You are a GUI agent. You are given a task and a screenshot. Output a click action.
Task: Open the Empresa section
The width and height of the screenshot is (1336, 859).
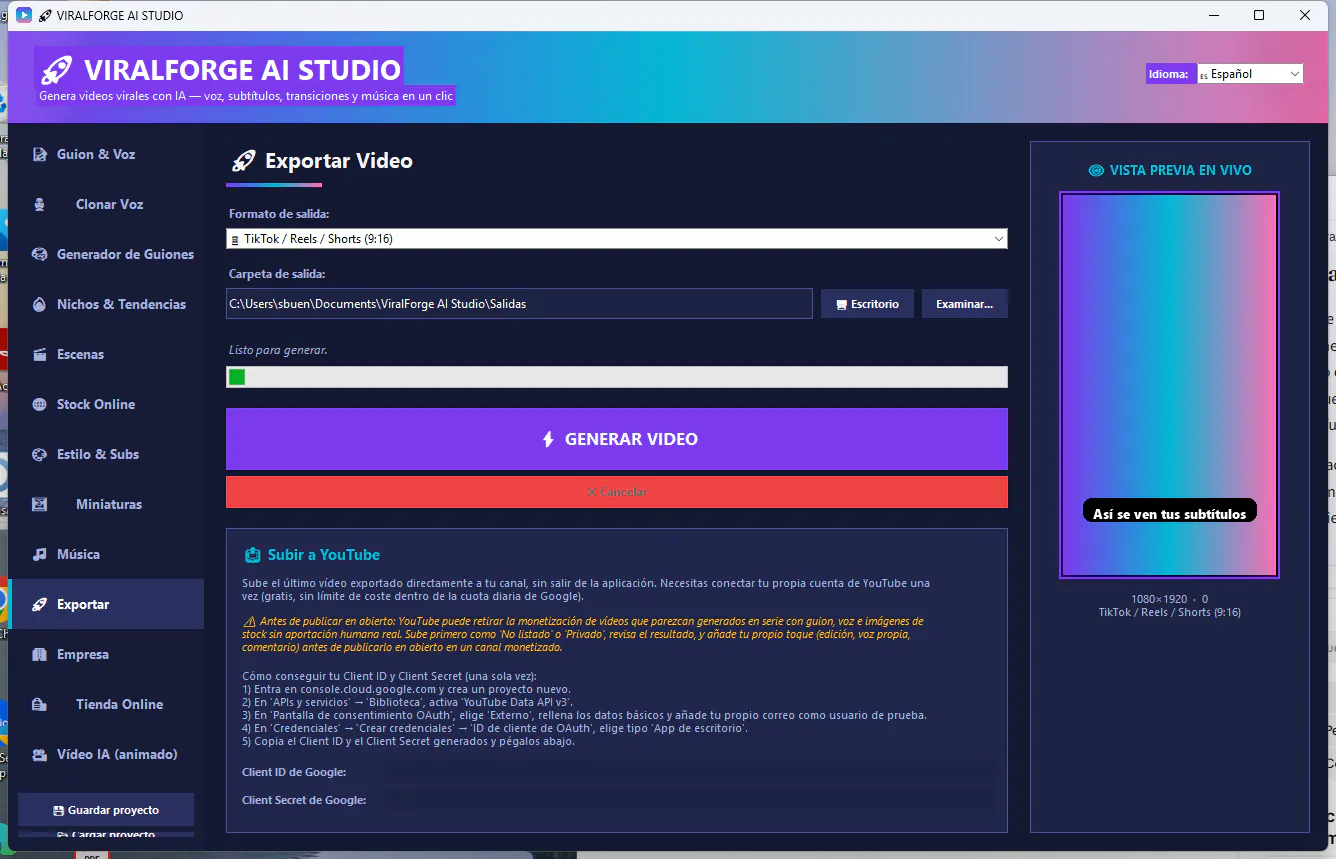106,654
